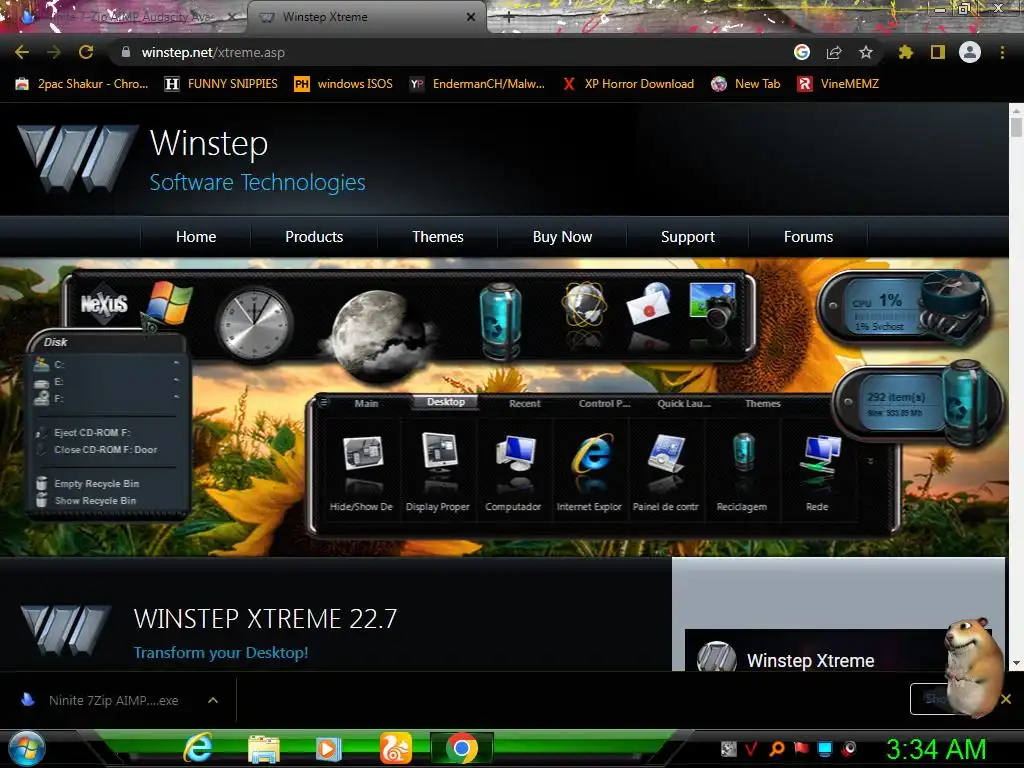Open media player taskbar icon
Image resolution: width=1024 pixels, height=768 pixels.
point(329,749)
